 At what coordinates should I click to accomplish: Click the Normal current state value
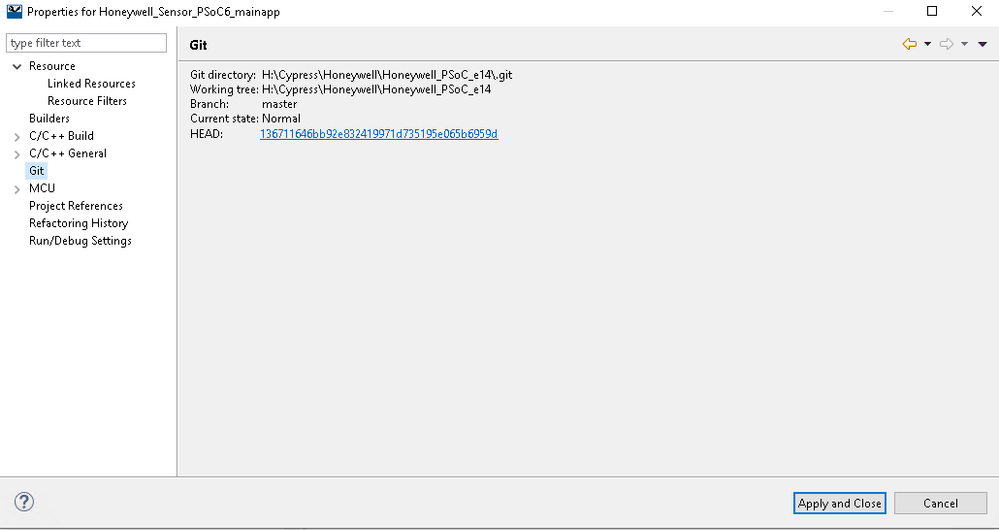click(x=281, y=118)
